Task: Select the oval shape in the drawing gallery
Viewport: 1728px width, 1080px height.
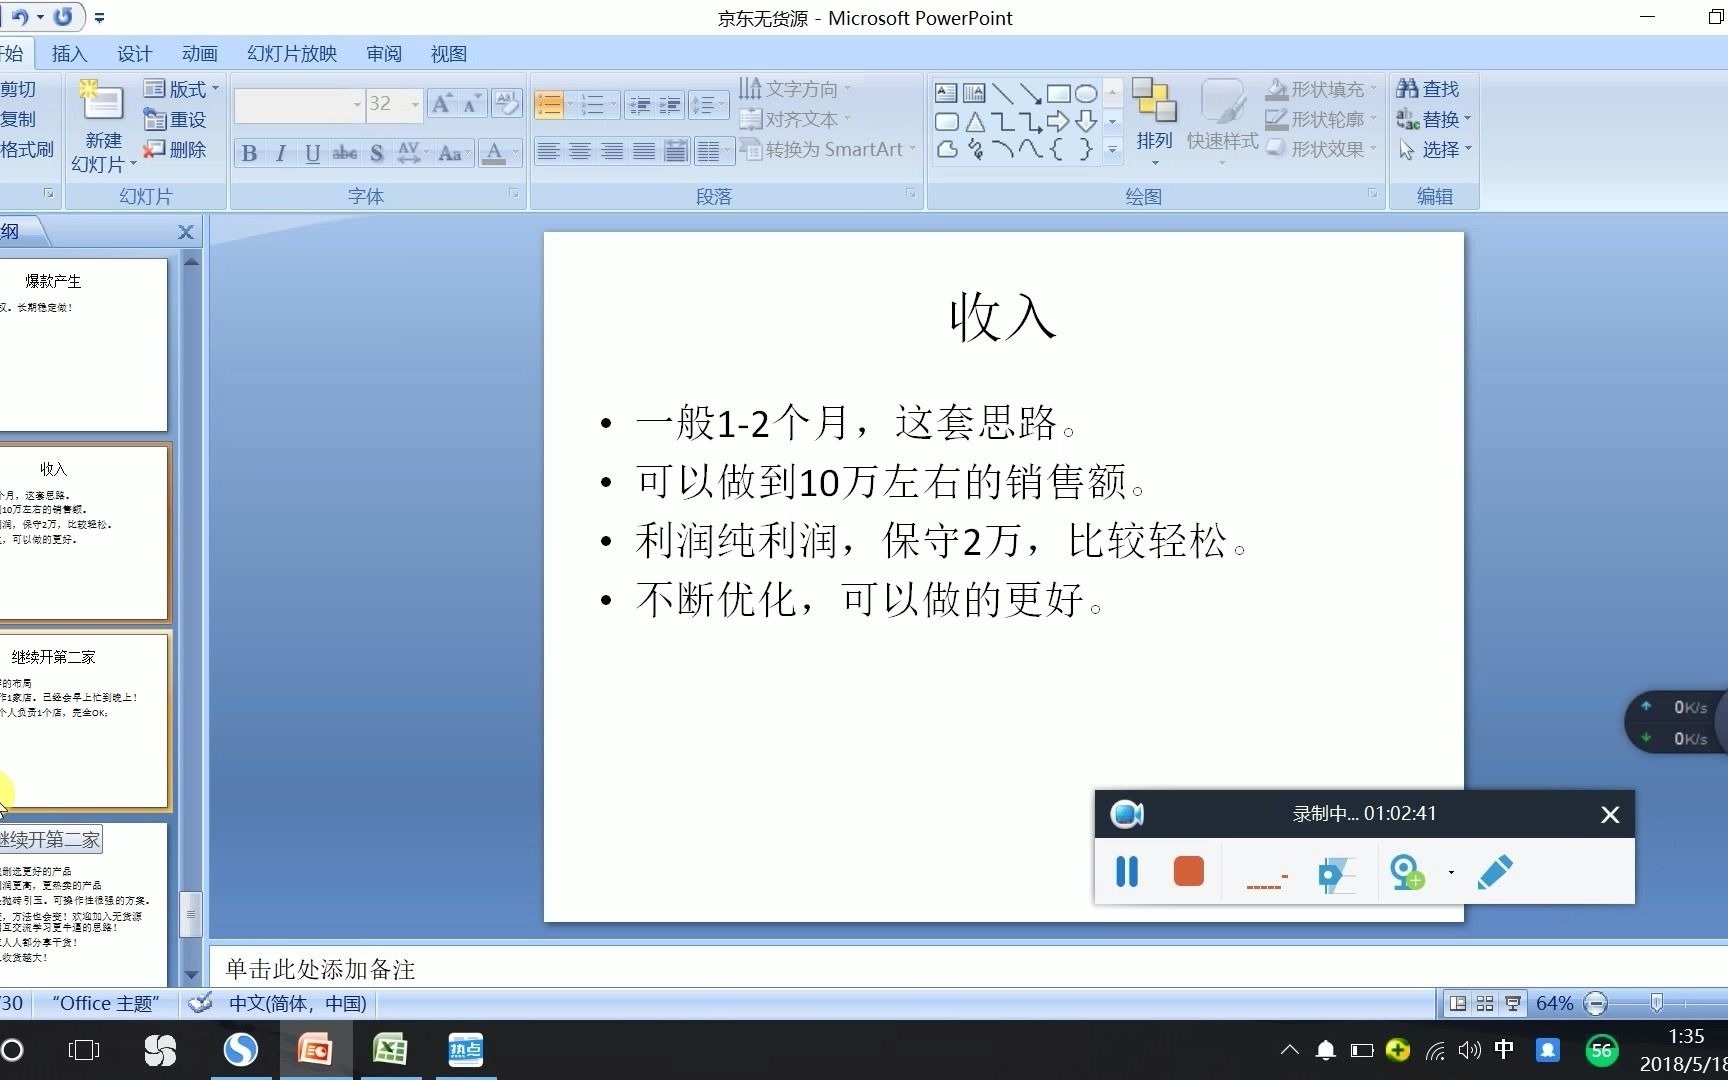Action: coord(1086,93)
